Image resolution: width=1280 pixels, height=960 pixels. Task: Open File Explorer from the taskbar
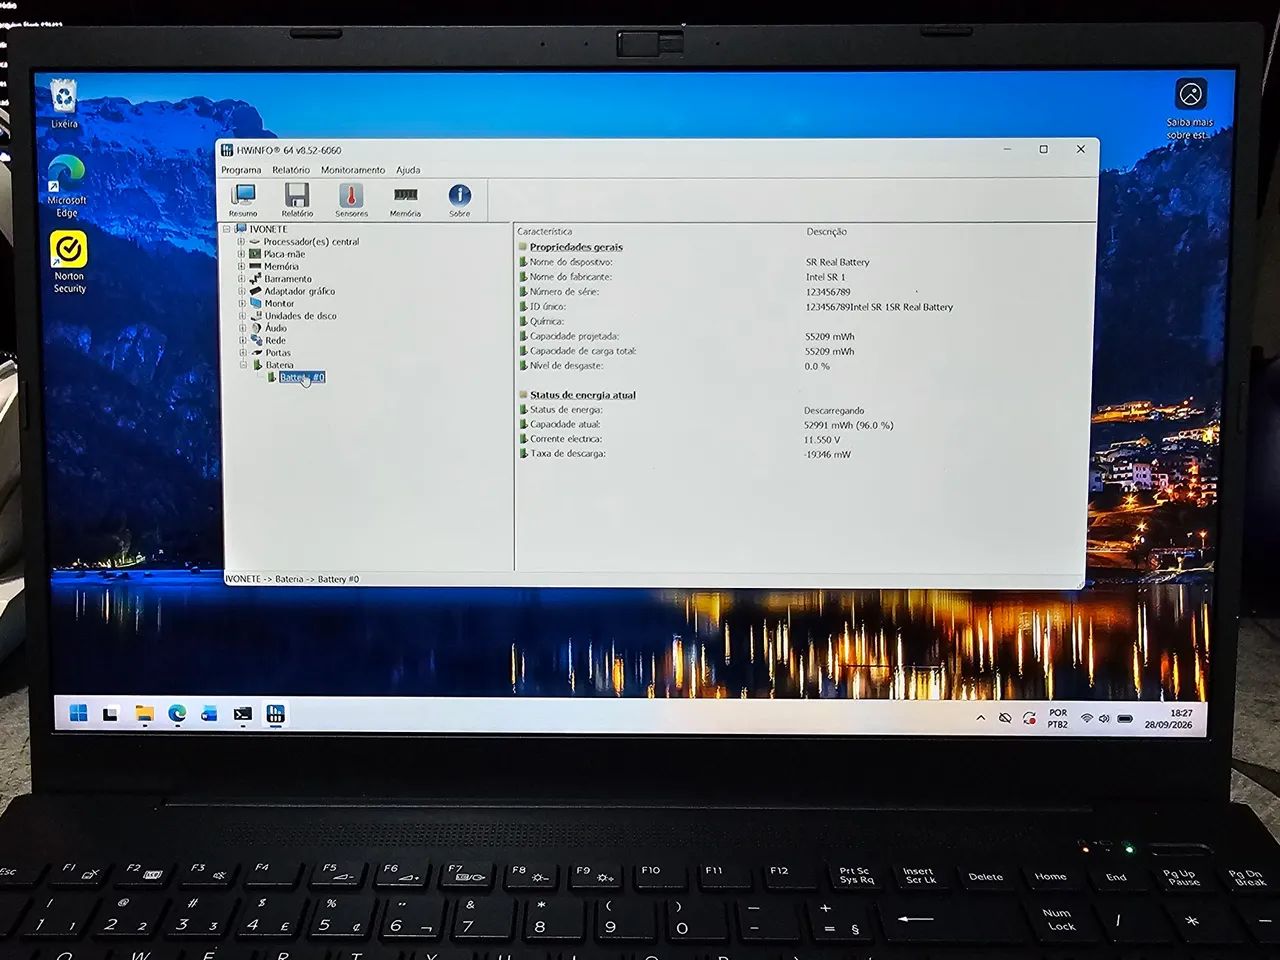(144, 714)
